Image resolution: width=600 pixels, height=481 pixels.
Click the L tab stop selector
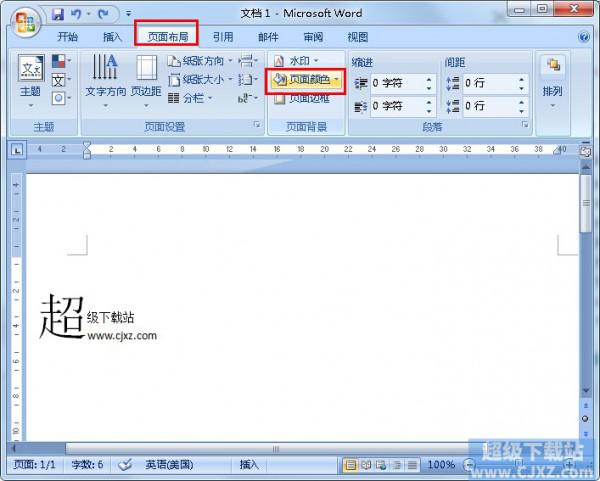[17, 150]
